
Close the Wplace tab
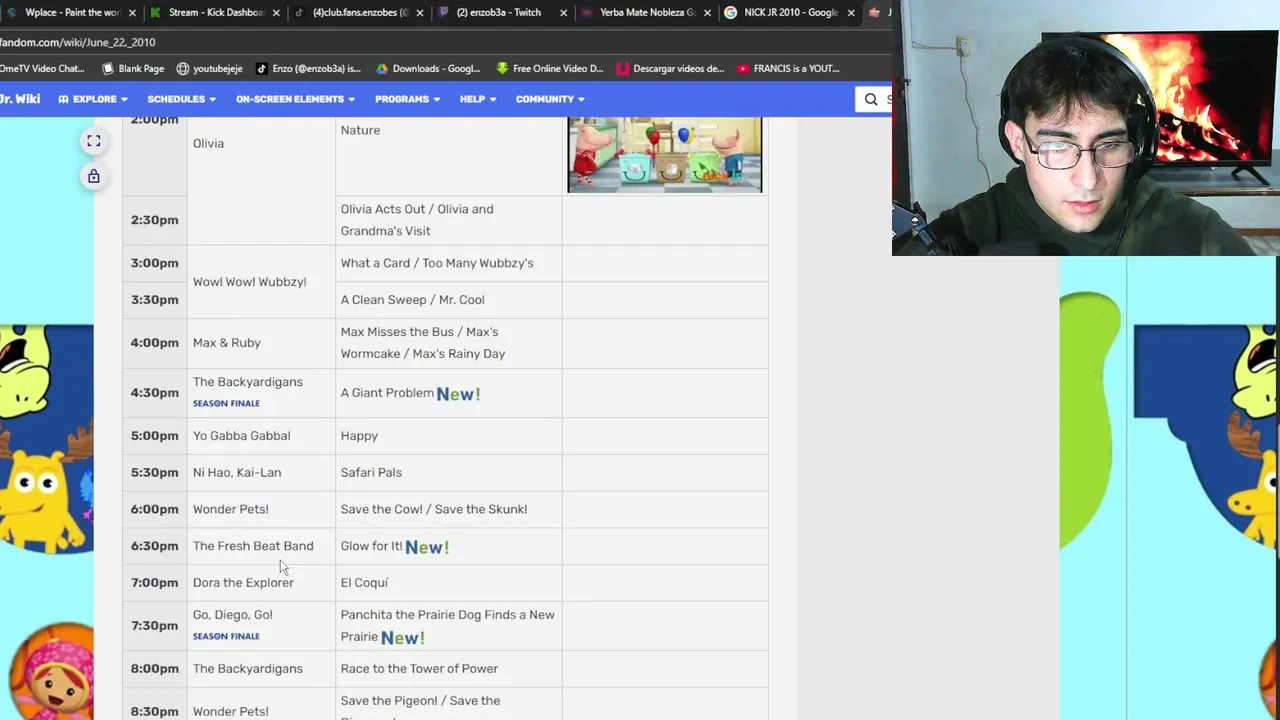132,13
